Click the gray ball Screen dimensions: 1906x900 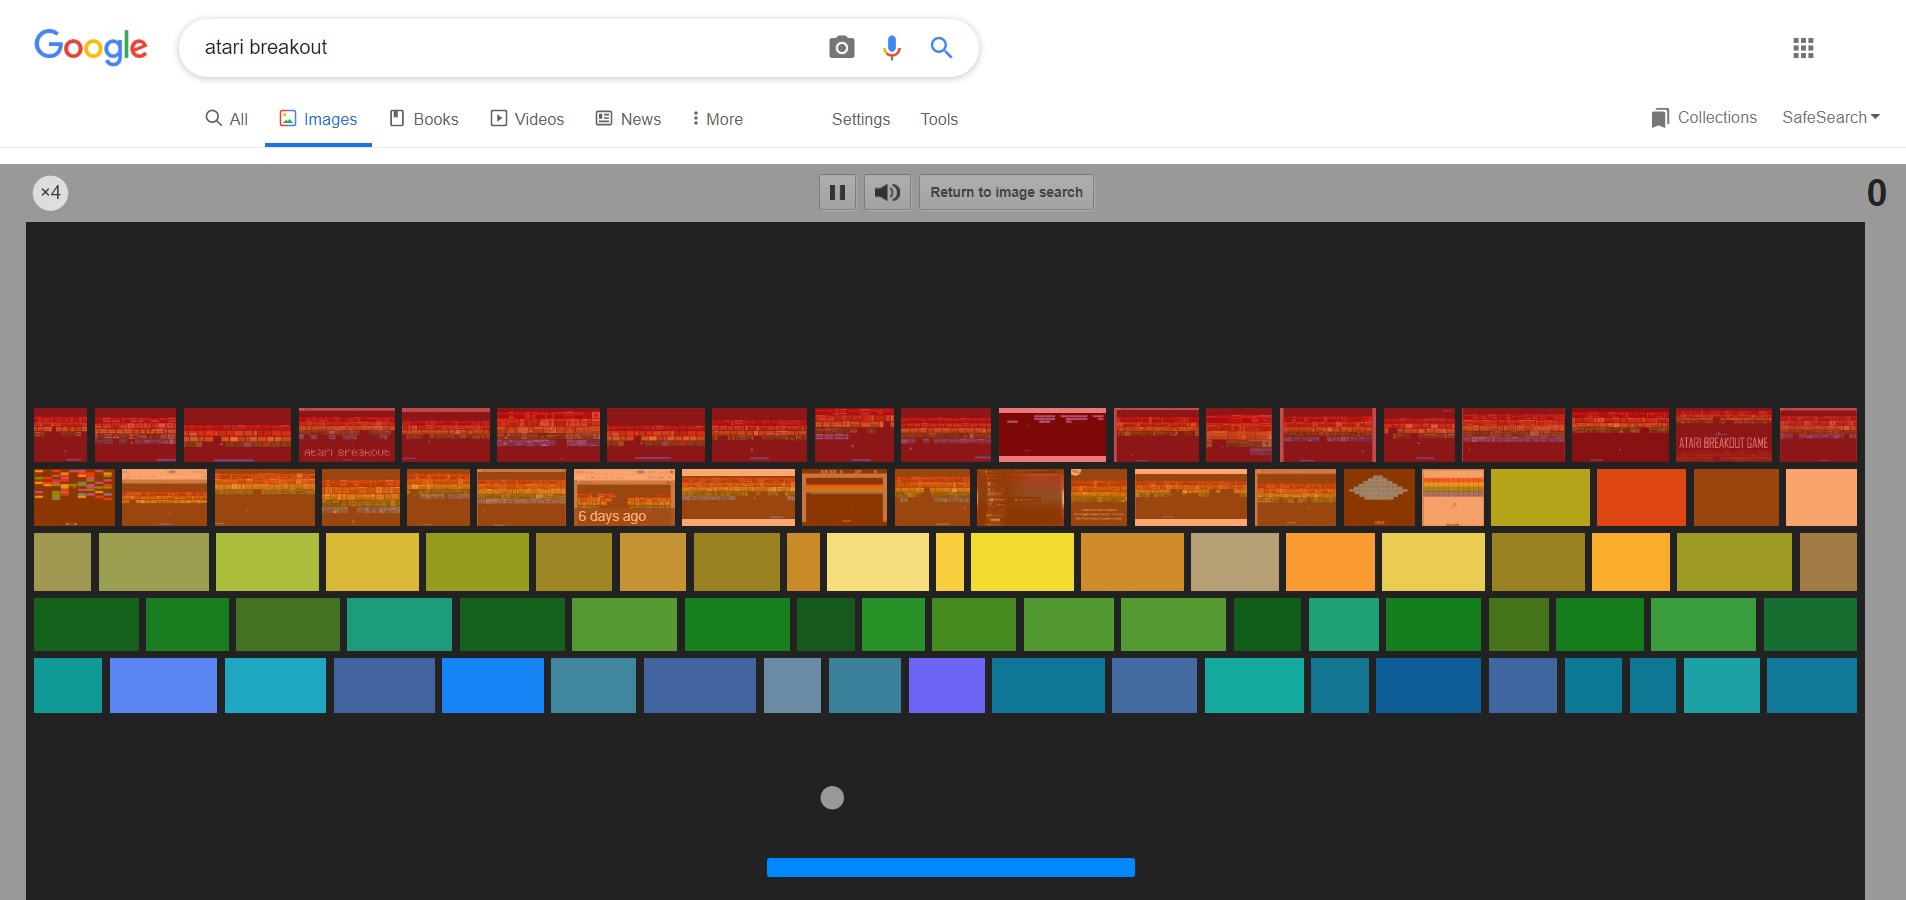832,797
